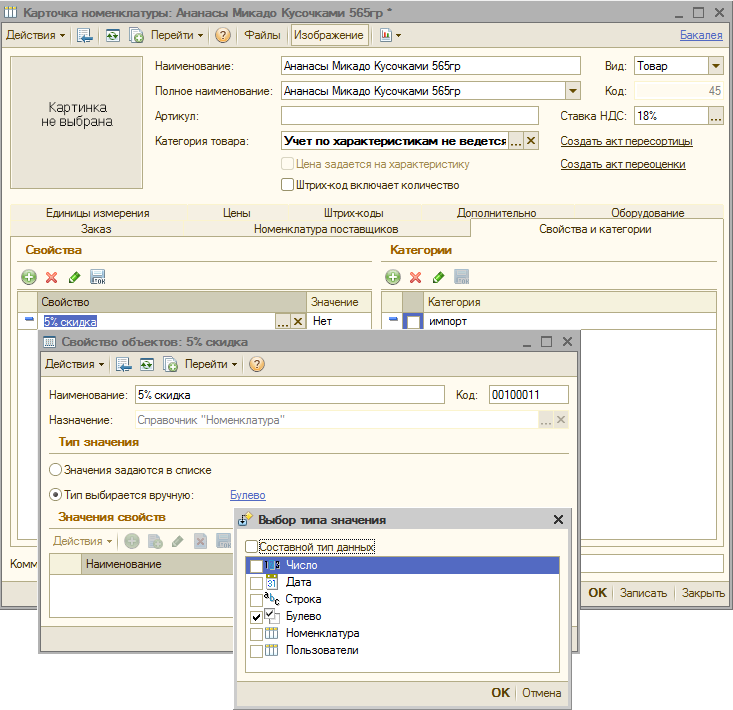Click edit pencil icon in Категории panel

click(438, 277)
